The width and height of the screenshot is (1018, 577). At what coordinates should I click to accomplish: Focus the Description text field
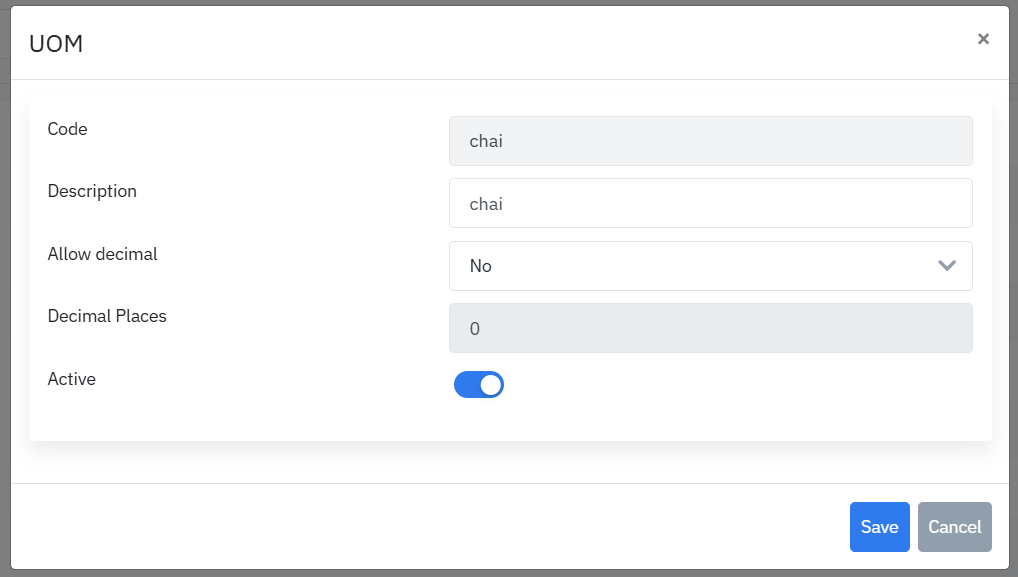click(710, 204)
